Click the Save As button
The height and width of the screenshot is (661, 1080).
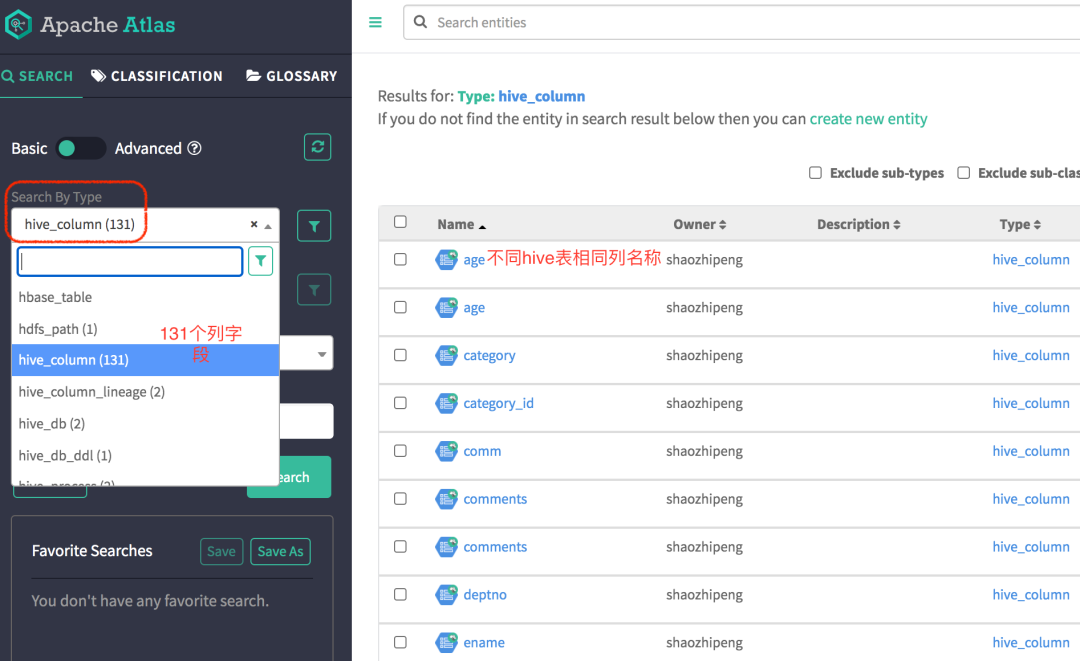click(280, 552)
